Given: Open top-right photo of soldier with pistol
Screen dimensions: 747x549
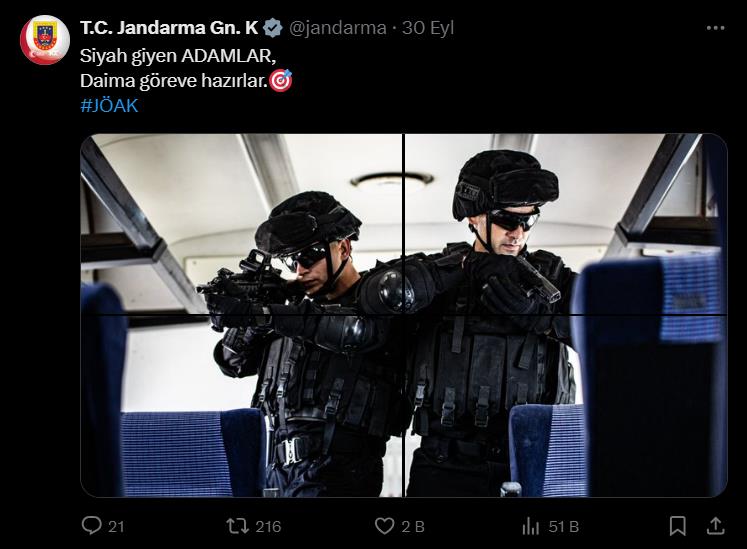Looking at the screenshot, I should pos(565,224).
